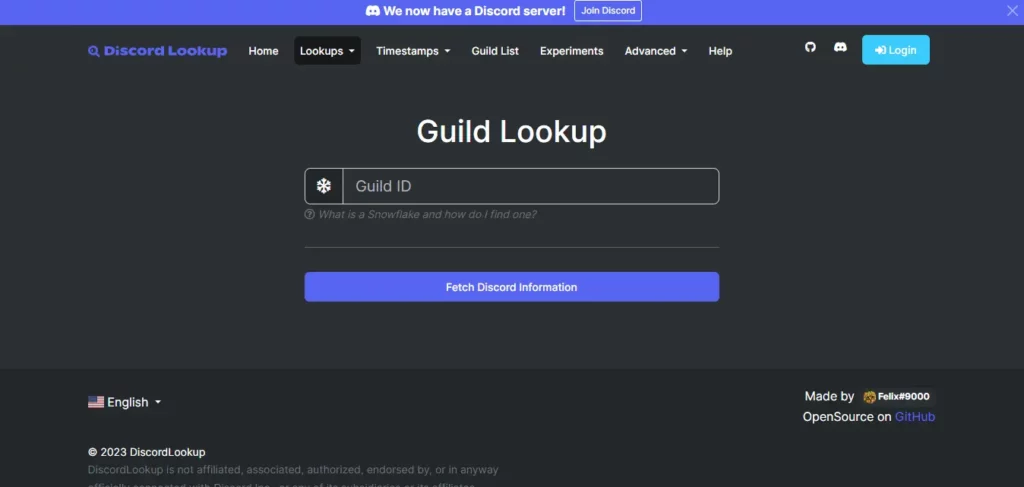Open the GitHub link in the footer
This screenshot has width=1024, height=487.
coord(914,416)
